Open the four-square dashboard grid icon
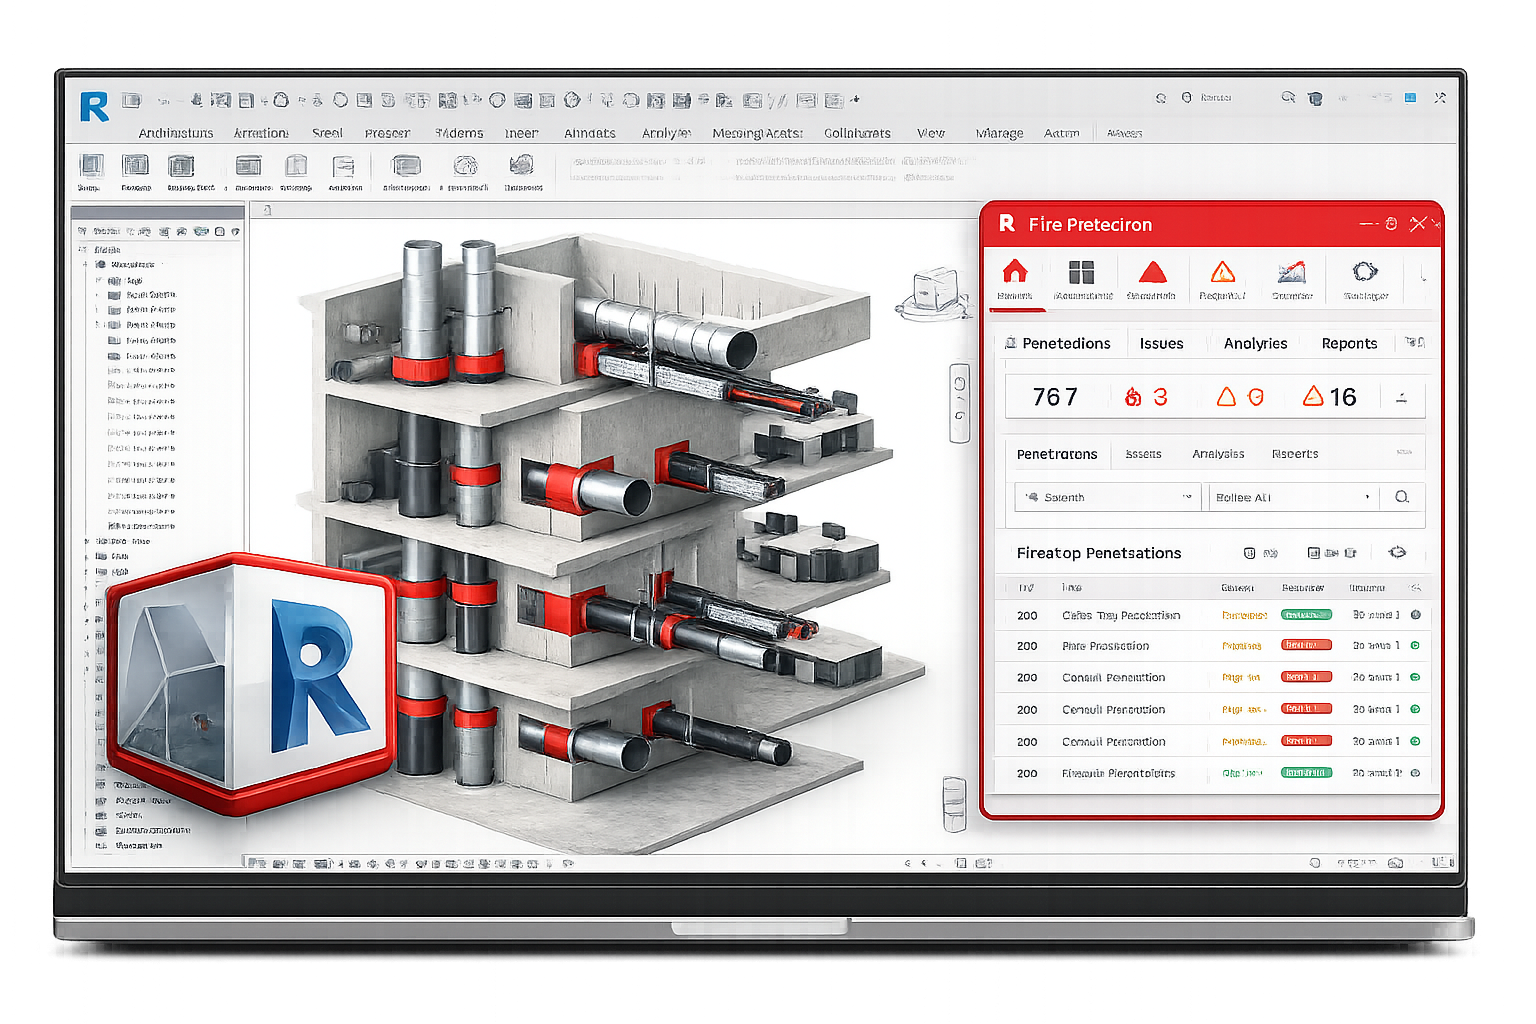1536x1024 pixels. [1081, 273]
